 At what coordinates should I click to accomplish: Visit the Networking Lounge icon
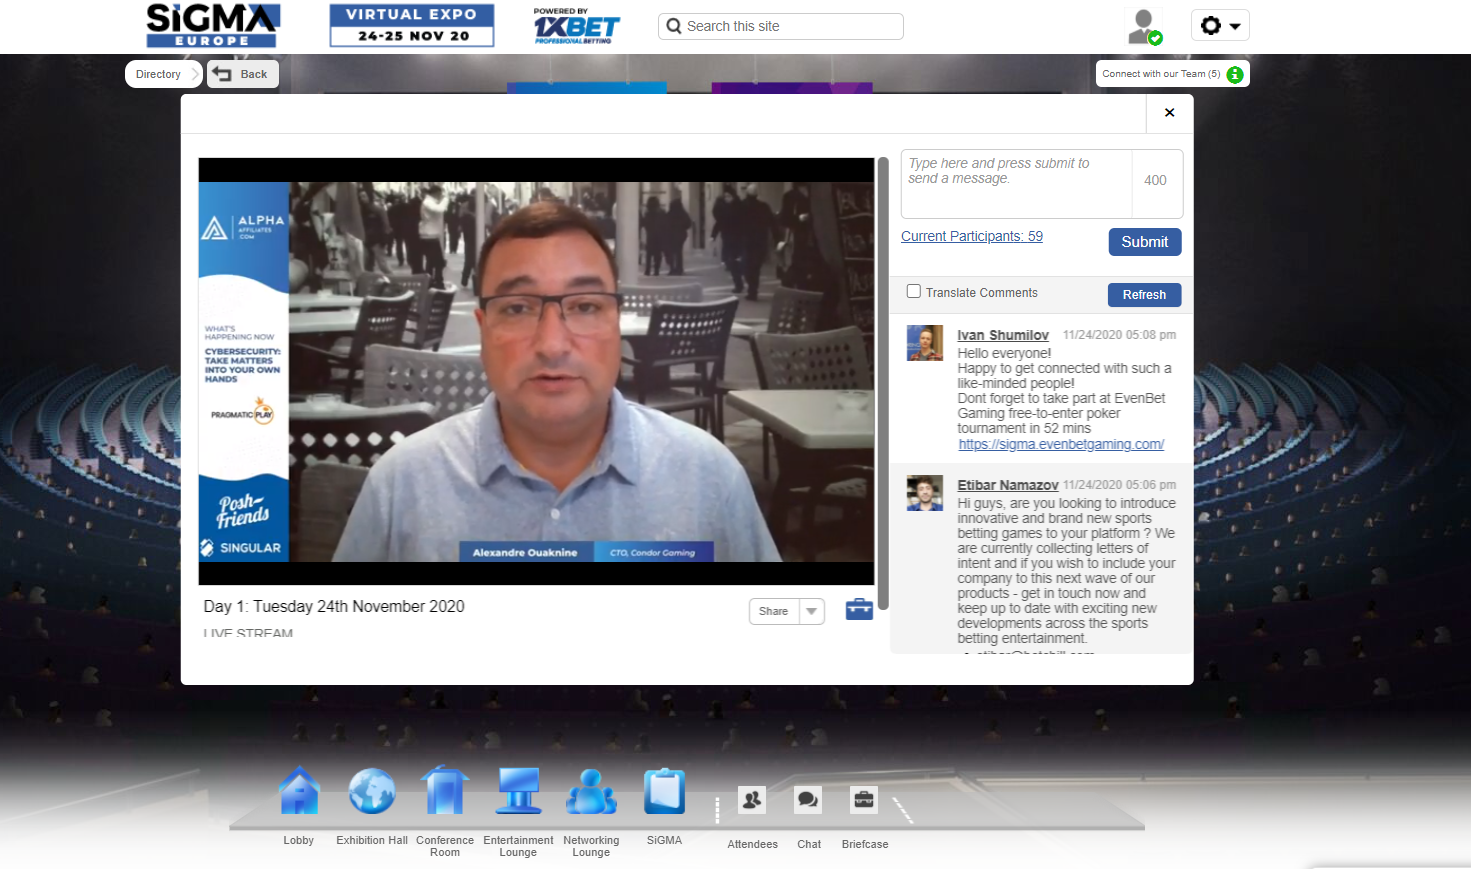[591, 791]
